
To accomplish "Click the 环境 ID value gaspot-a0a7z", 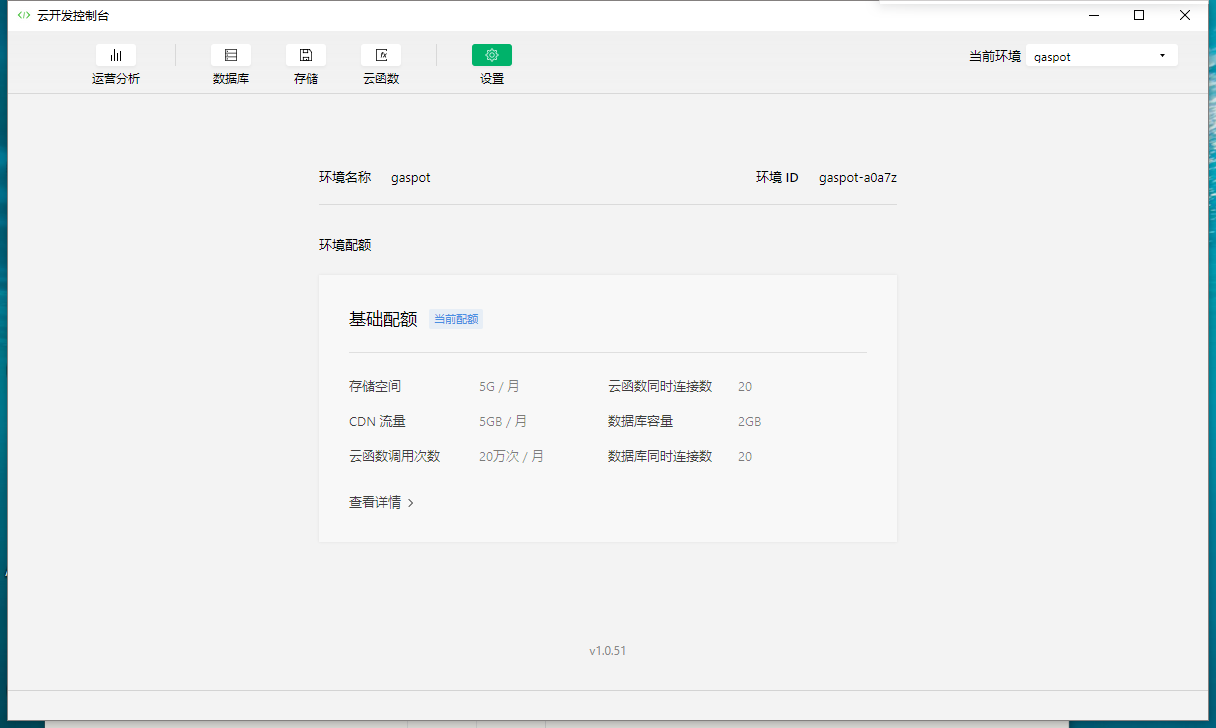I will 857,177.
